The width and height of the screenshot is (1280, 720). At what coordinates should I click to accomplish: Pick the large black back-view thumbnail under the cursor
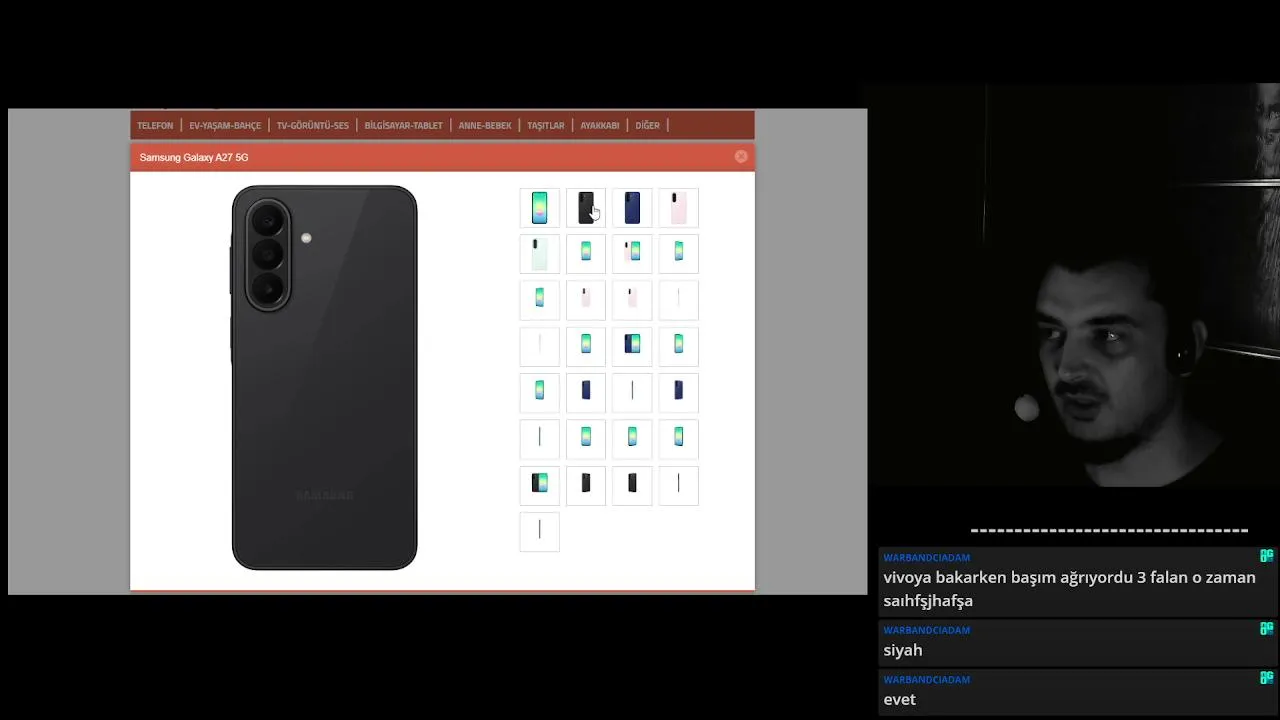point(586,208)
